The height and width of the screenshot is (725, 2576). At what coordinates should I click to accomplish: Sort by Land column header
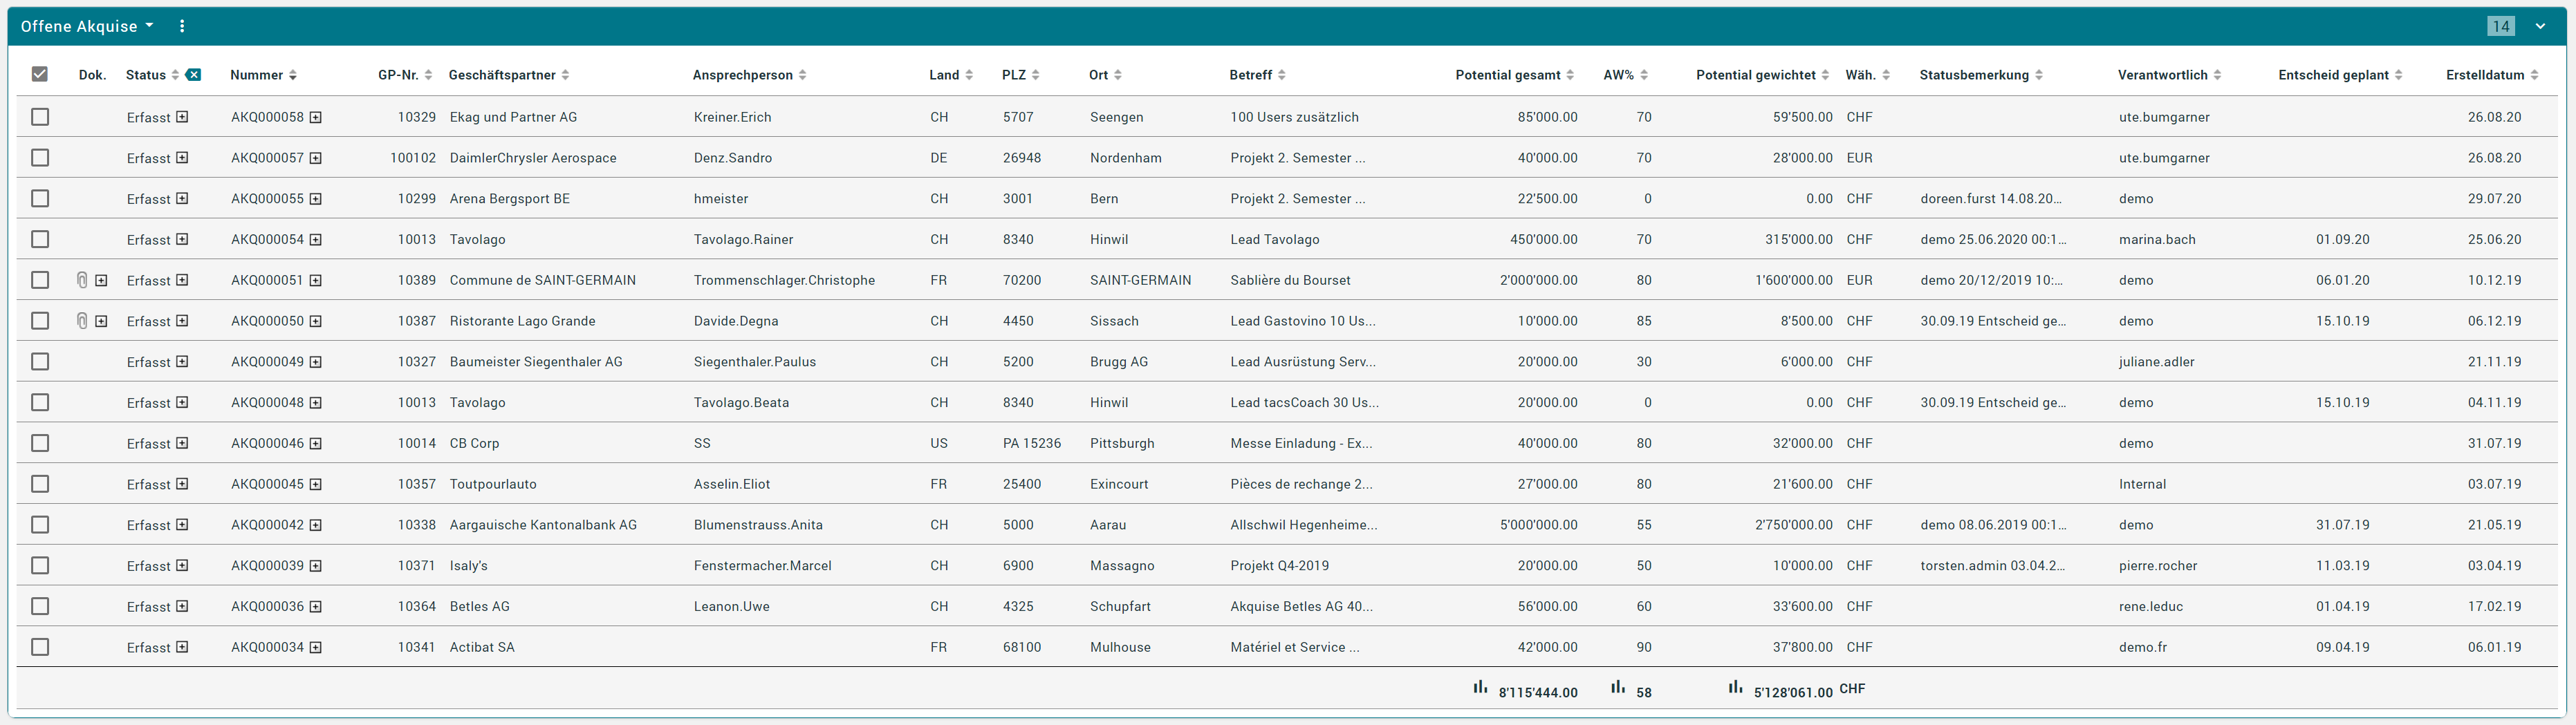951,75
